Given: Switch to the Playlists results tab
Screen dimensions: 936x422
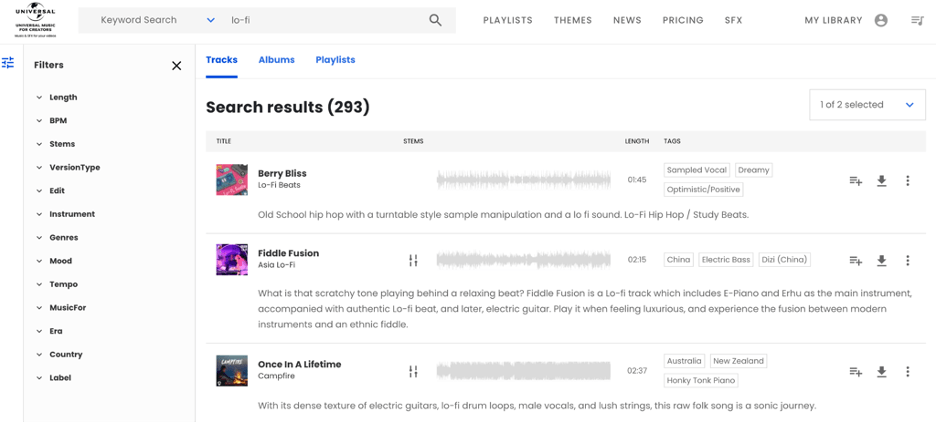Looking at the screenshot, I should [x=335, y=60].
